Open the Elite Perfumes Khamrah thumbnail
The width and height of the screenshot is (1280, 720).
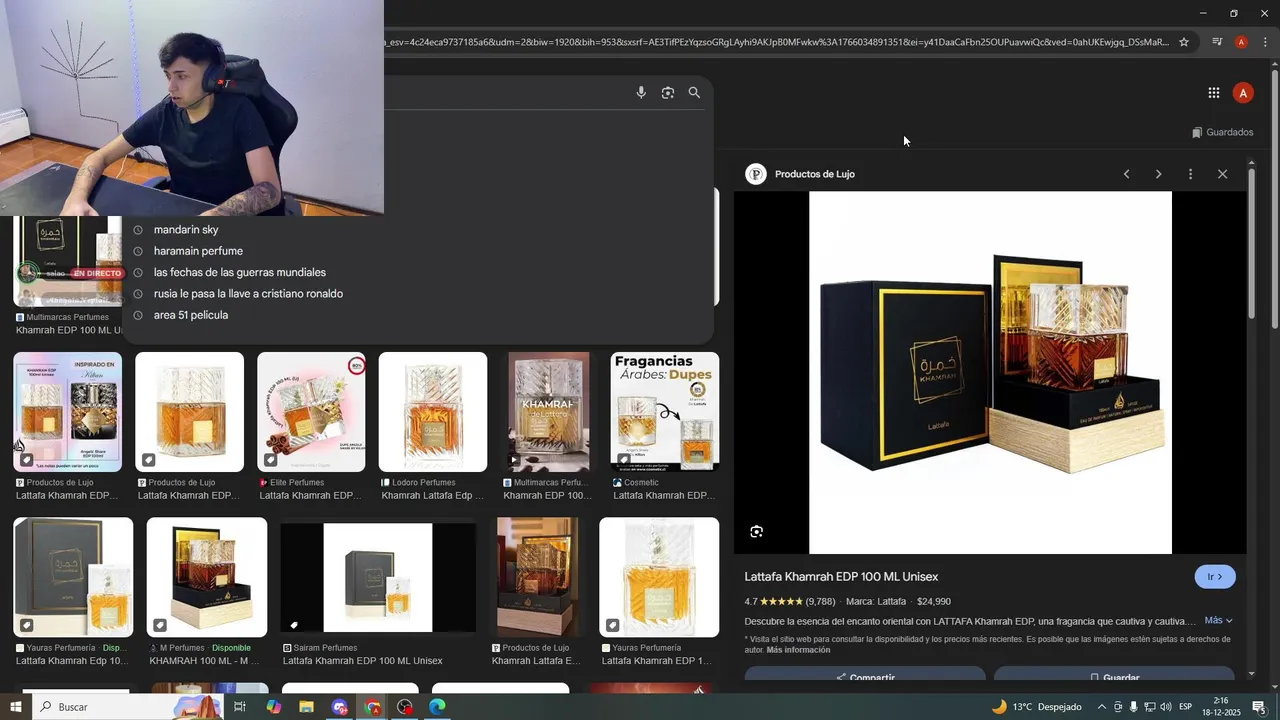click(311, 412)
